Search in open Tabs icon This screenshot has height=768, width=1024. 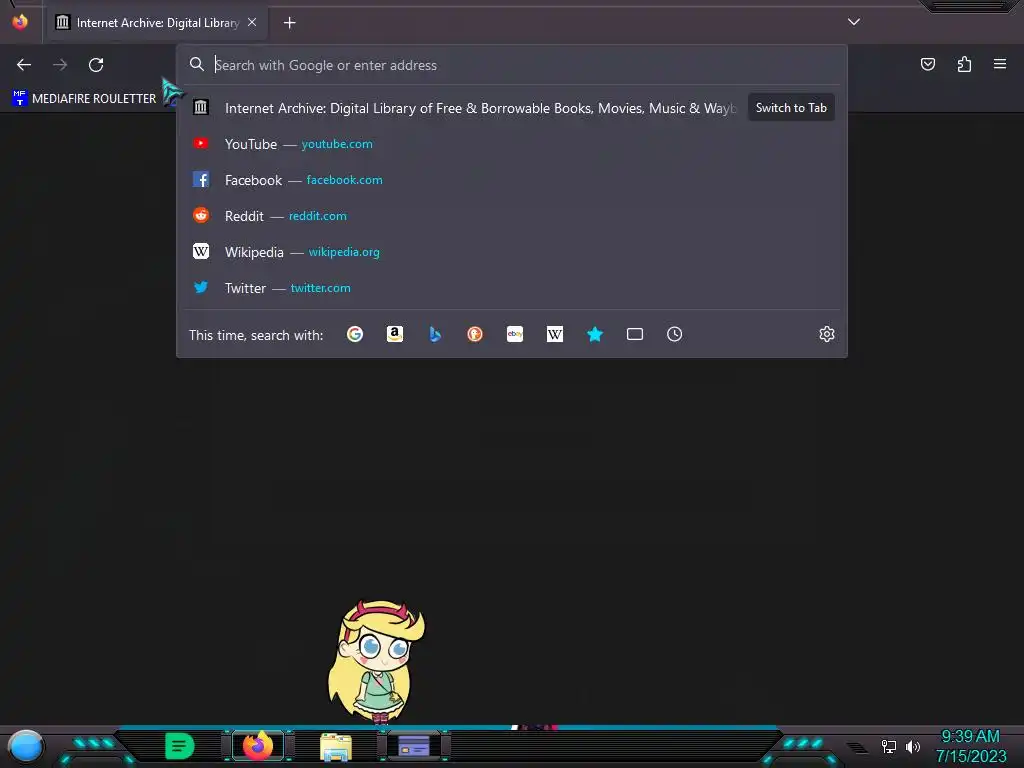click(x=635, y=334)
